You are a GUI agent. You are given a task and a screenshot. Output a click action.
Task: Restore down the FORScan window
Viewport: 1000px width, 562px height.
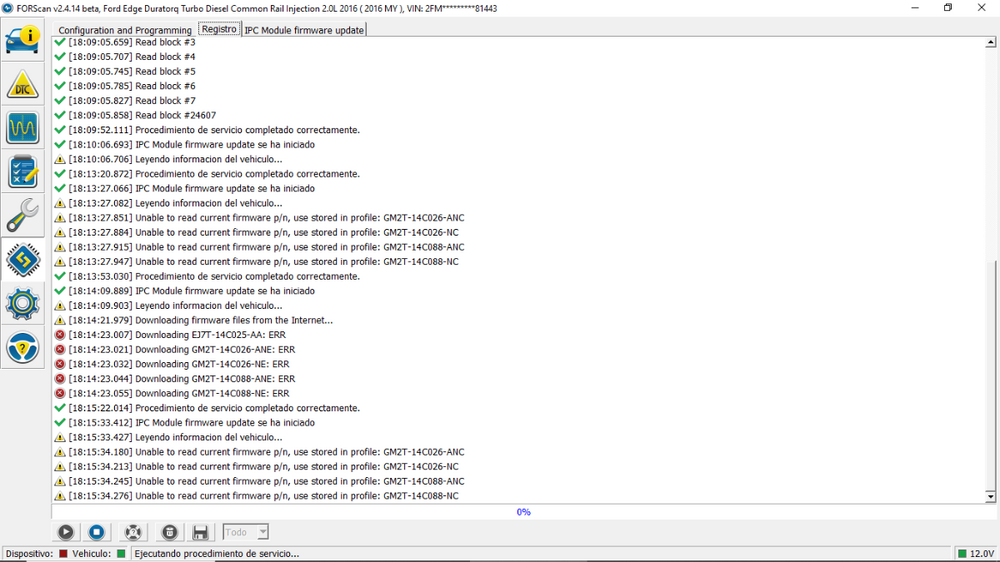click(948, 8)
